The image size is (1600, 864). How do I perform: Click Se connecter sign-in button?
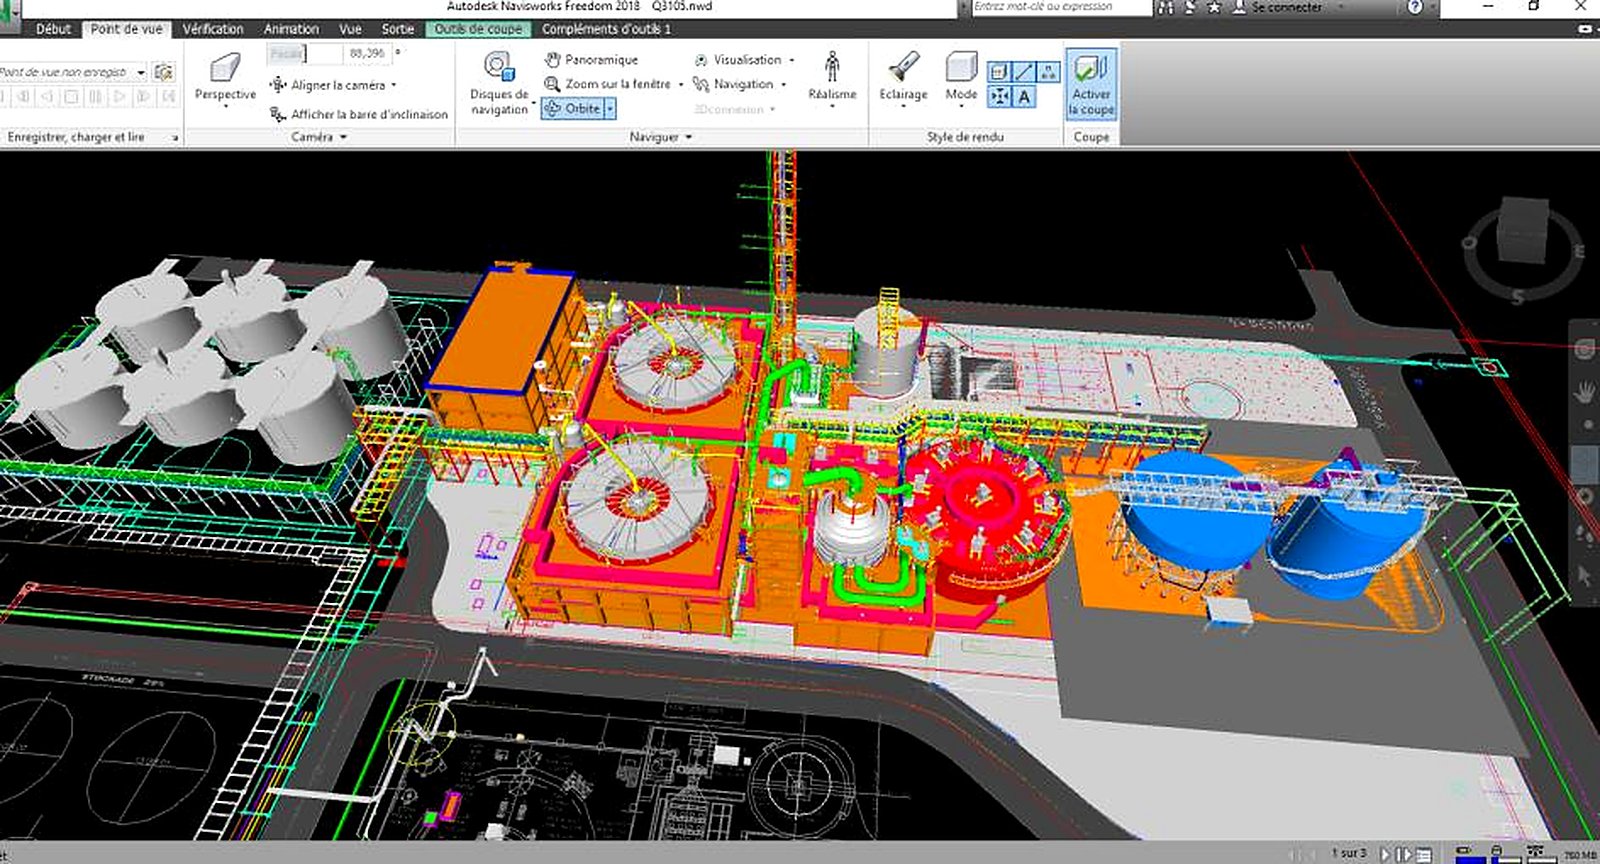point(1278,7)
